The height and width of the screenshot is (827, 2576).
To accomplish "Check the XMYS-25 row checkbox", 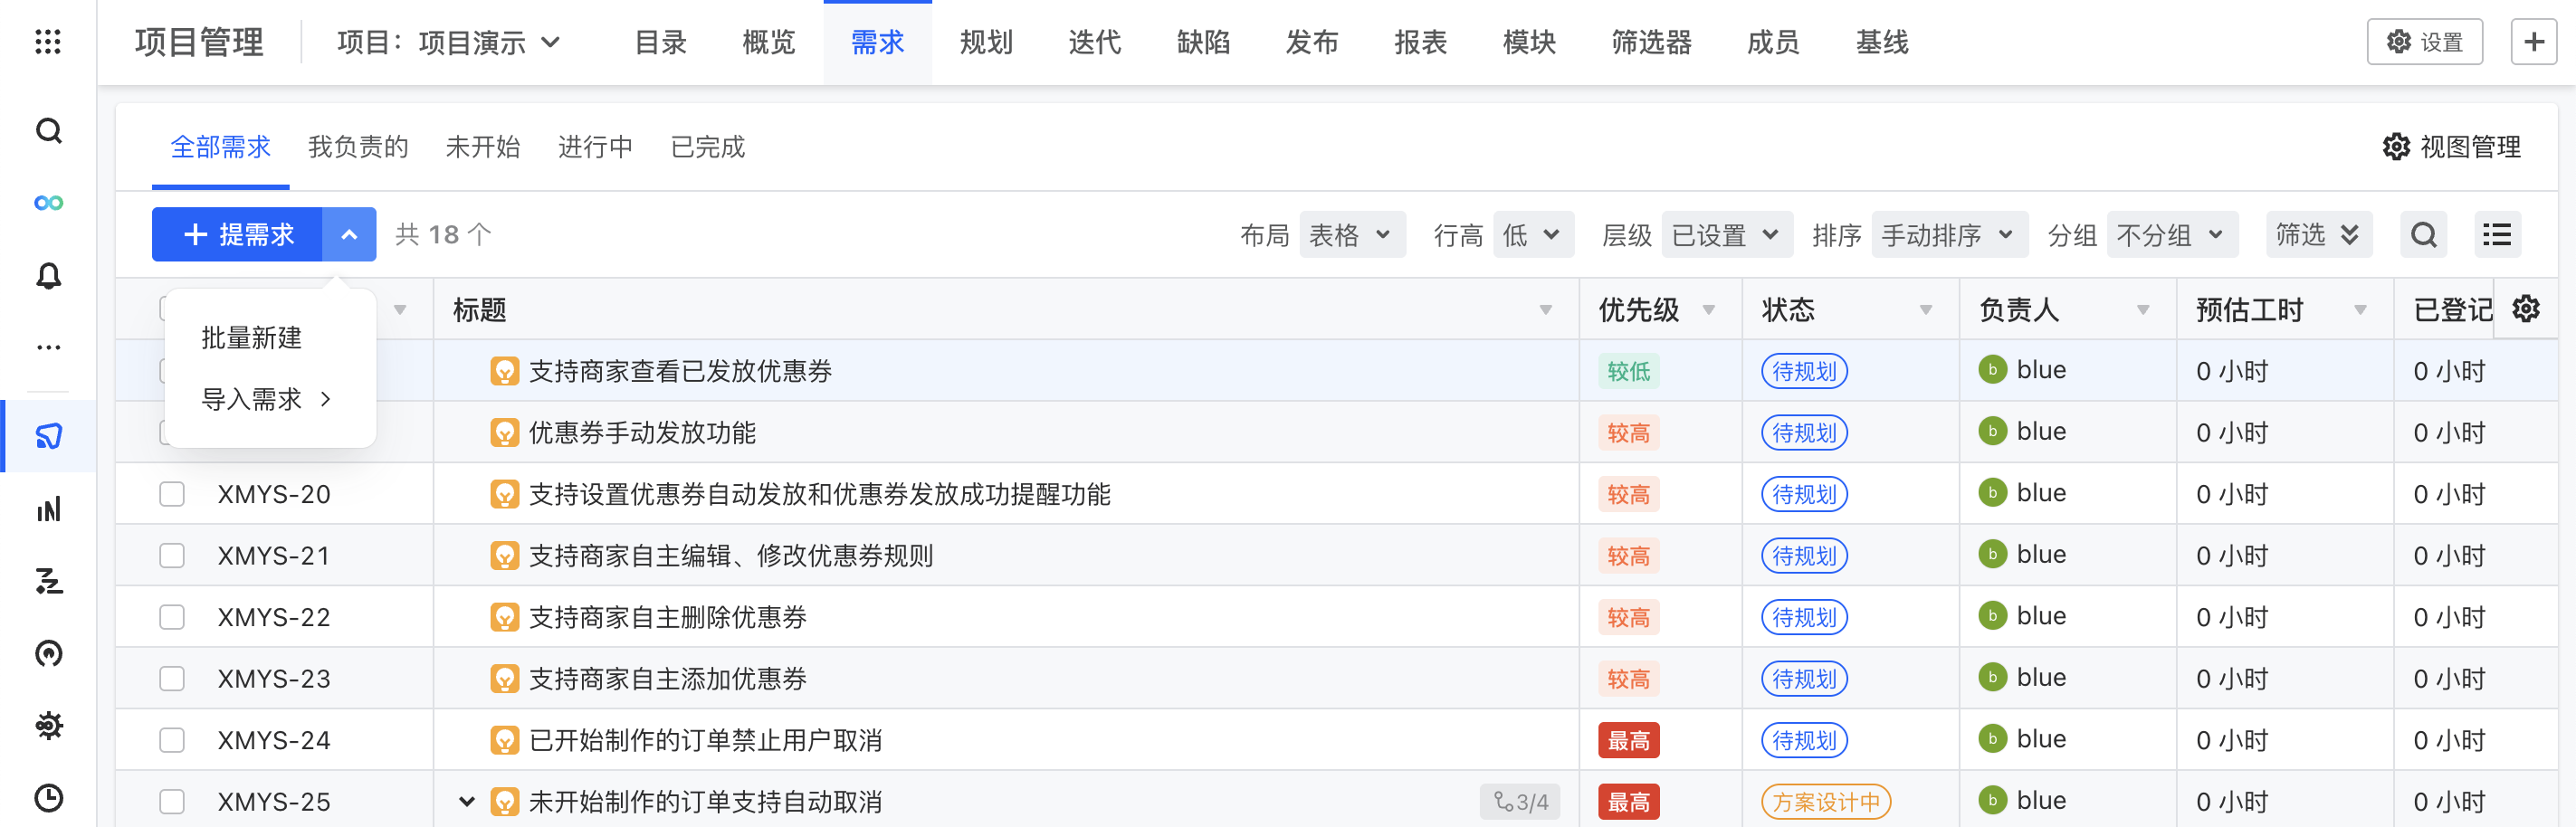I will pyautogui.click(x=172, y=801).
